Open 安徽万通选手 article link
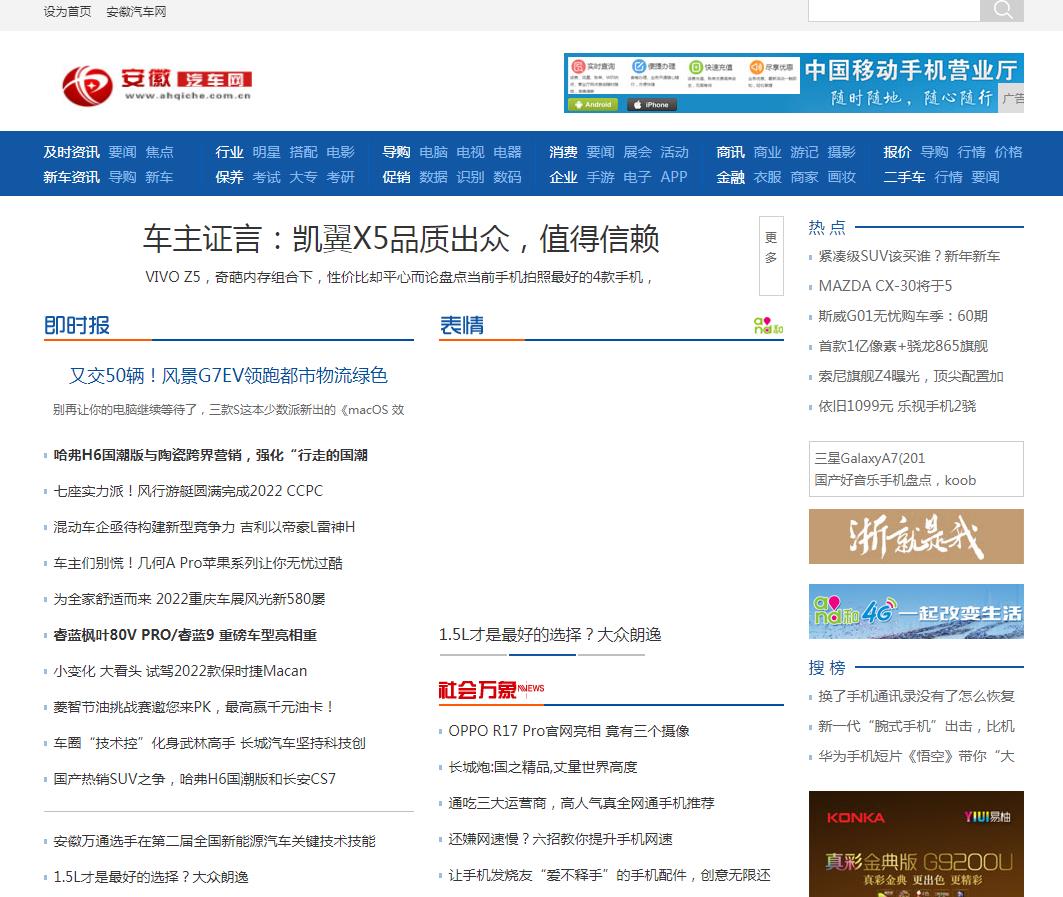1063x897 pixels. (x=214, y=841)
